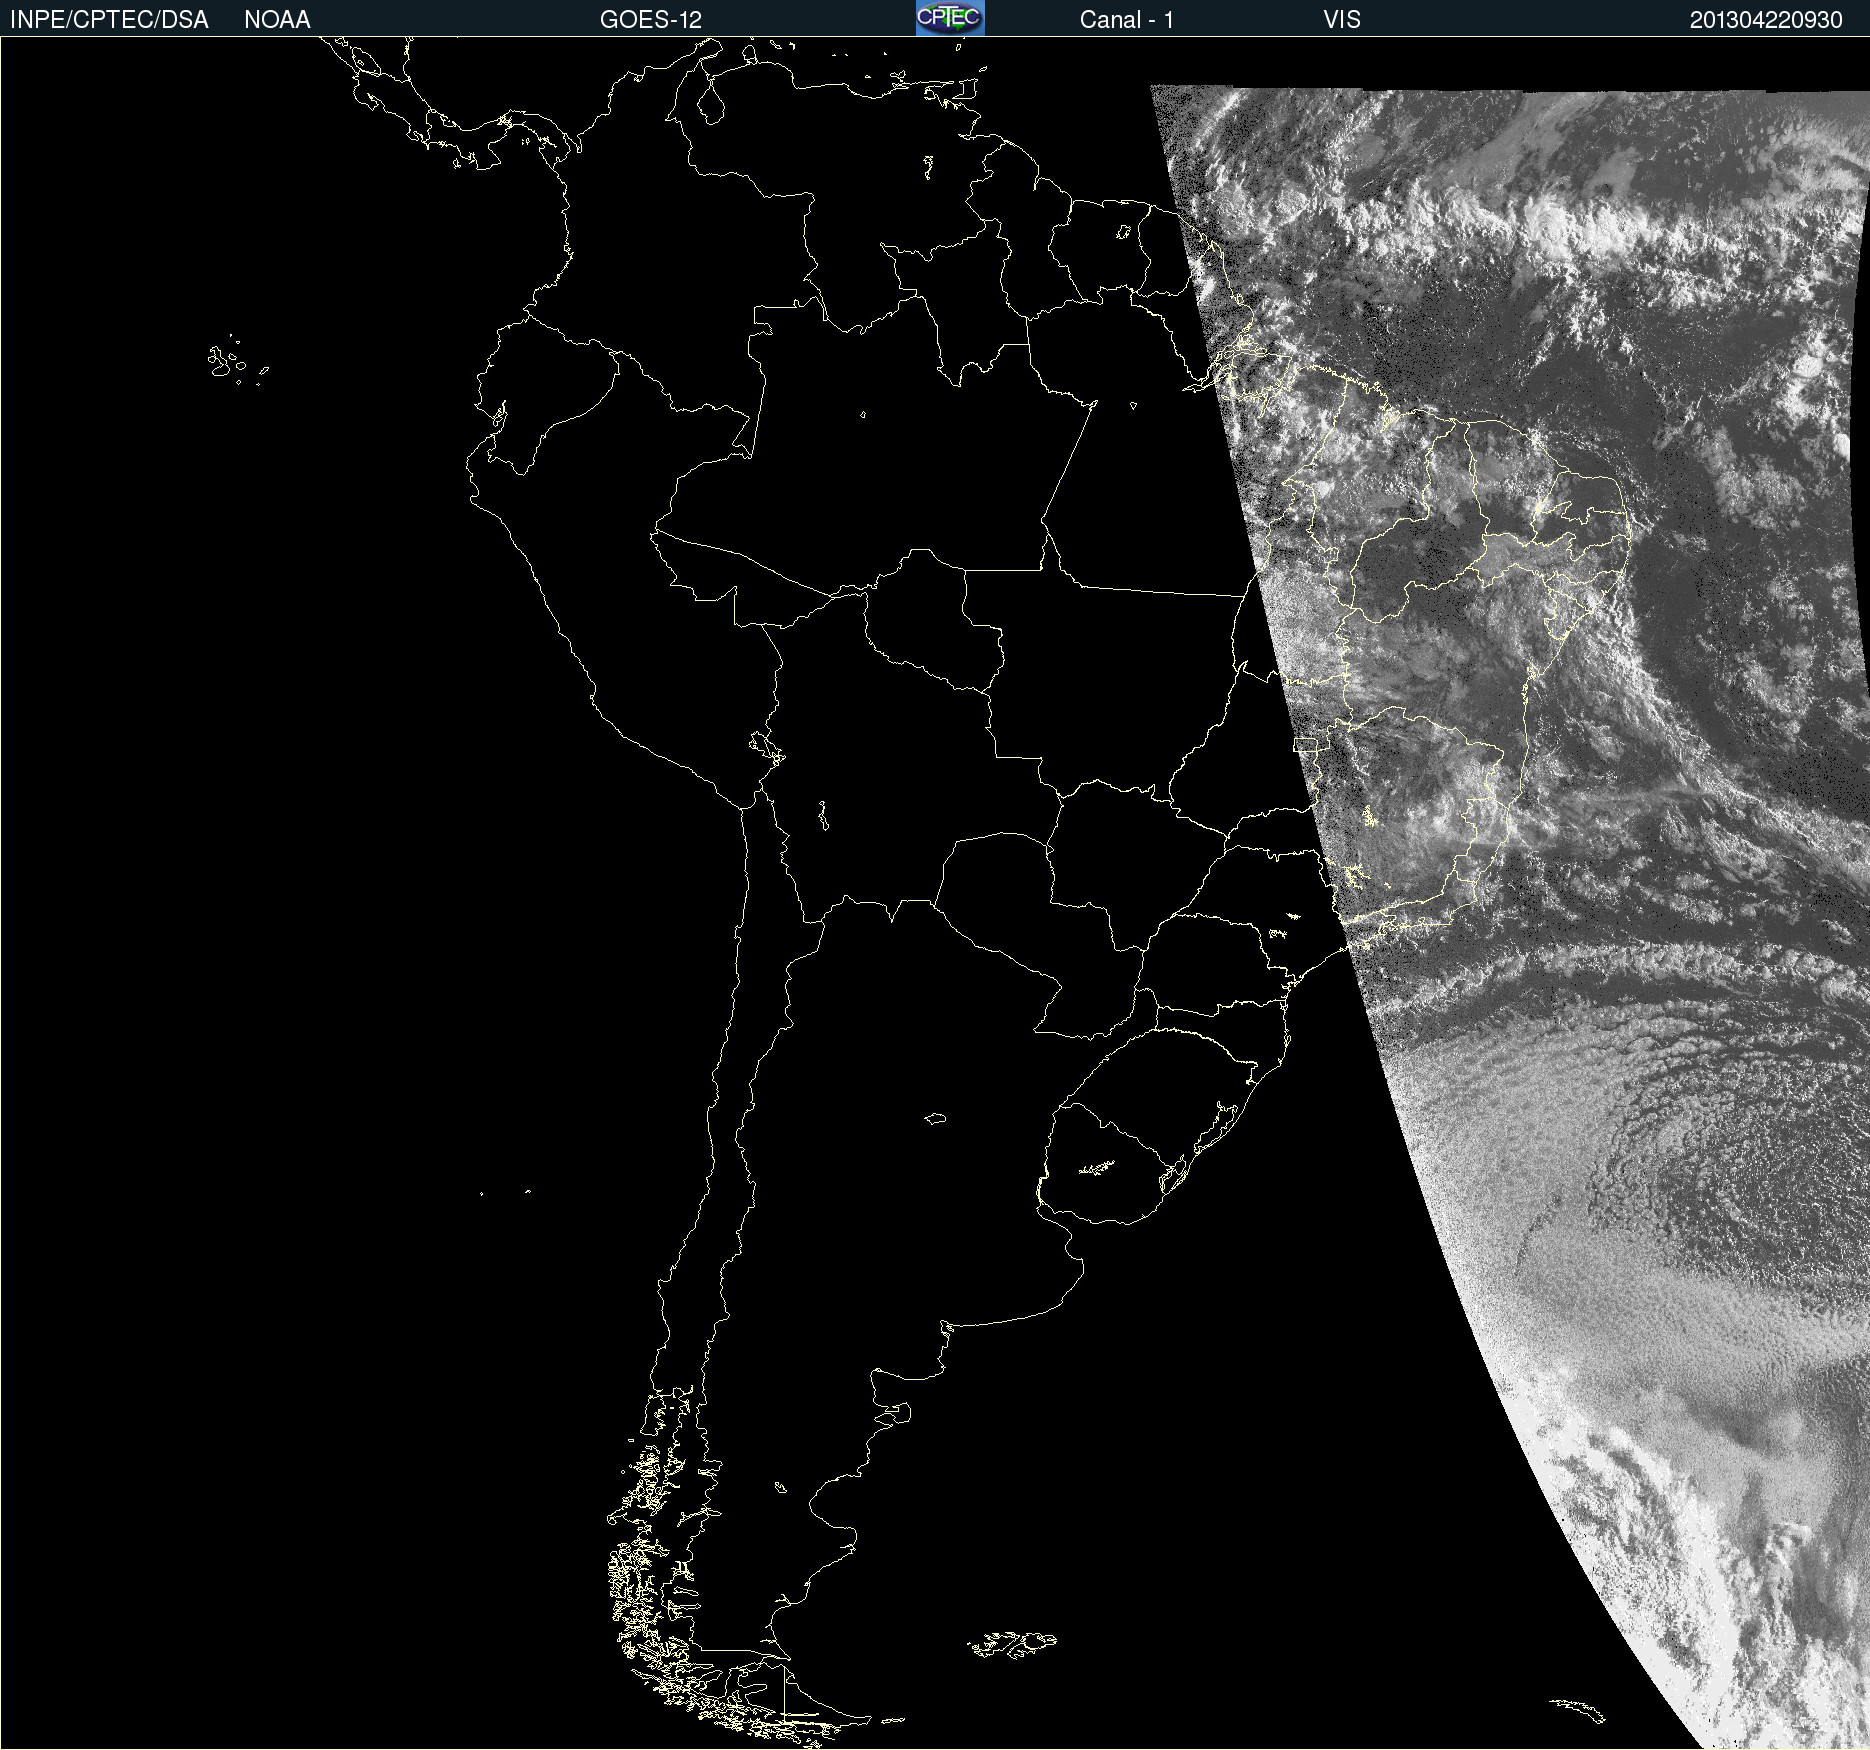Click the 201304220930 timestamp

pyautogui.click(x=1766, y=20)
